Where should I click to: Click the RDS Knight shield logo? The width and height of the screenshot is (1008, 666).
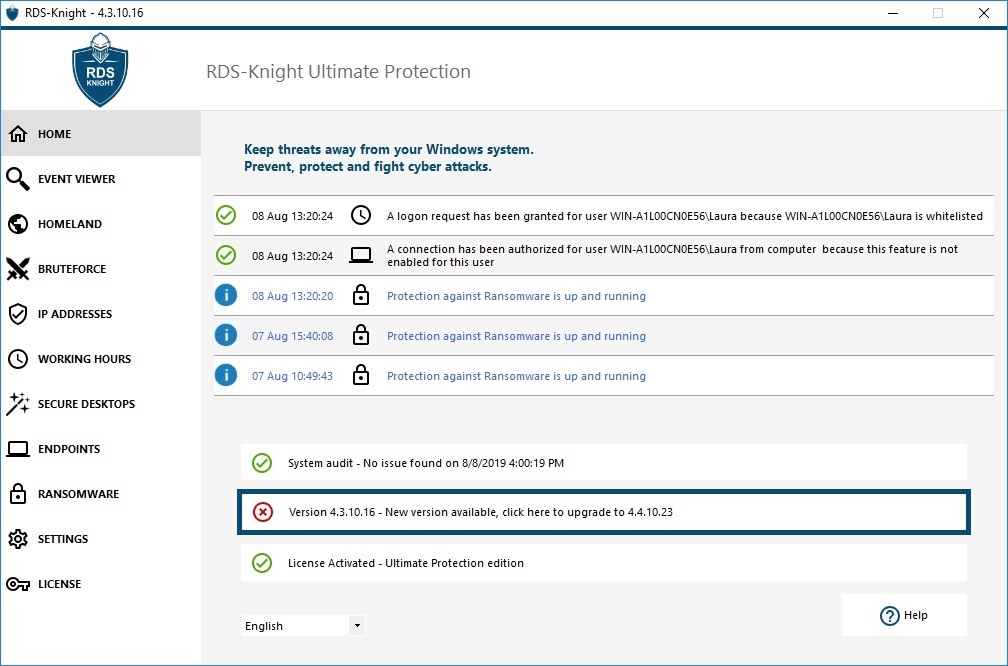(100, 70)
